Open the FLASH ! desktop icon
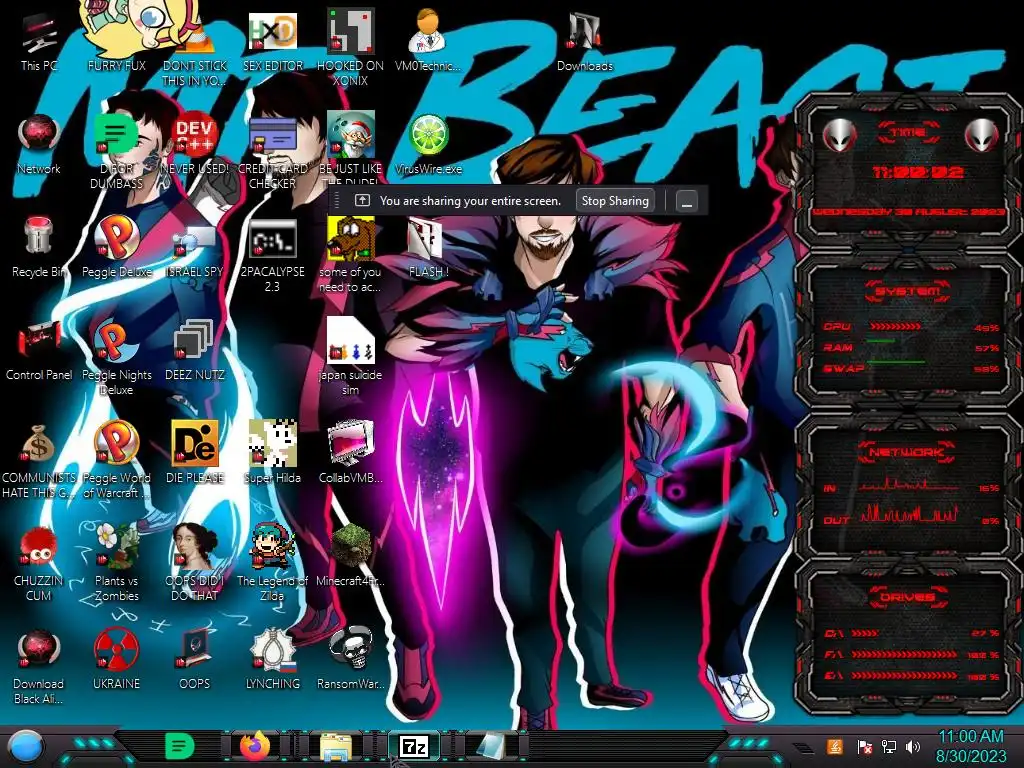 (x=428, y=247)
